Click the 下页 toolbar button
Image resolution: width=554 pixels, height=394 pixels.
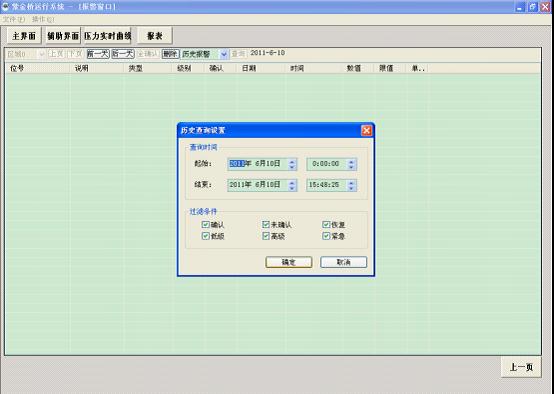coord(75,54)
